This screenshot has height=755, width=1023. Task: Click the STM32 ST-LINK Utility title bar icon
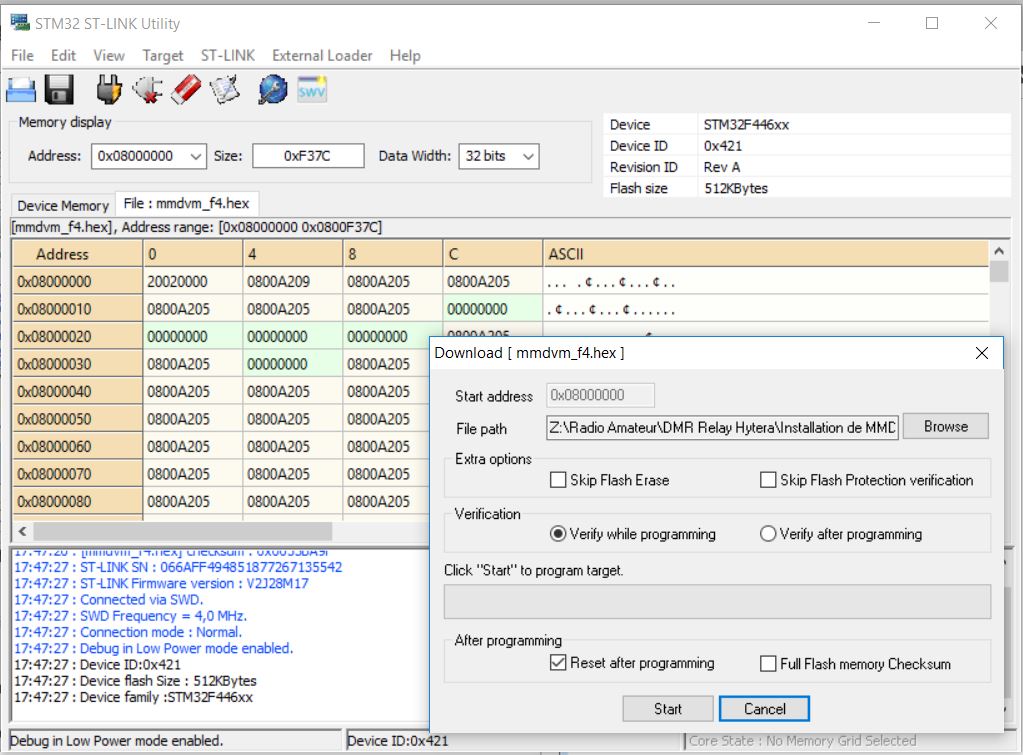(x=20, y=23)
